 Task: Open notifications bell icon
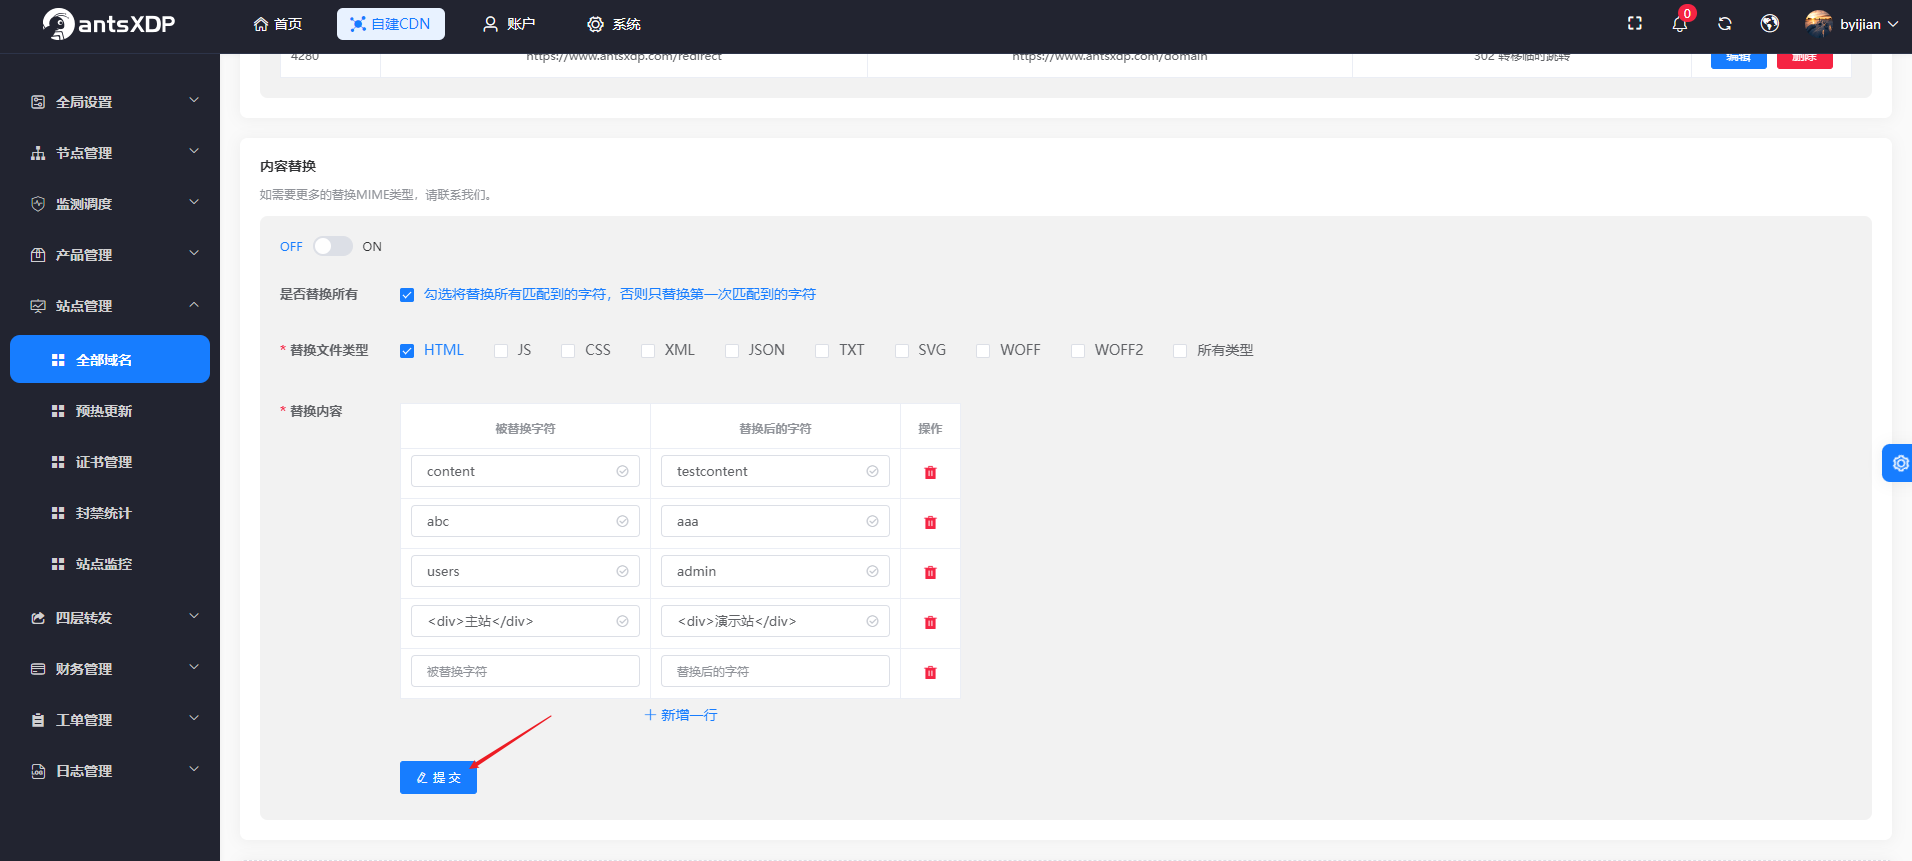point(1680,24)
